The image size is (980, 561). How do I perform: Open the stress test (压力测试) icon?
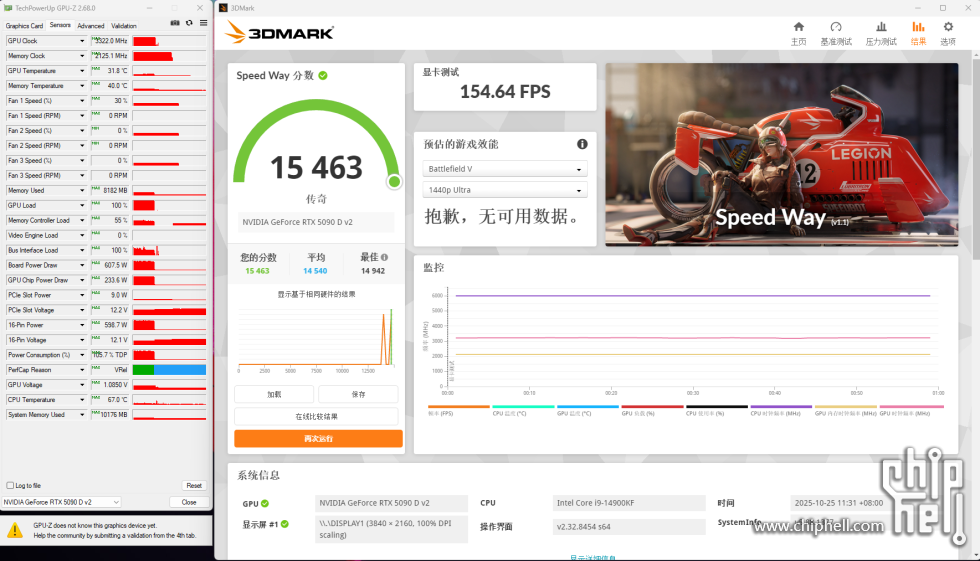[x=881, y=27]
